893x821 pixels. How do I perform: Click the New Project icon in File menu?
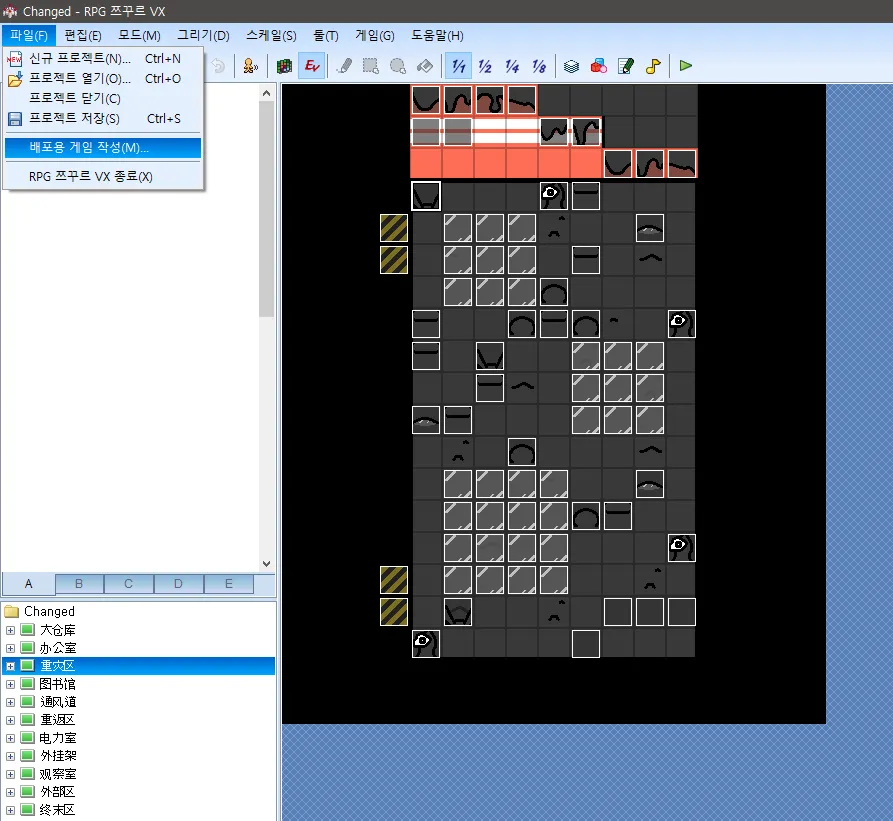click(x=15, y=59)
